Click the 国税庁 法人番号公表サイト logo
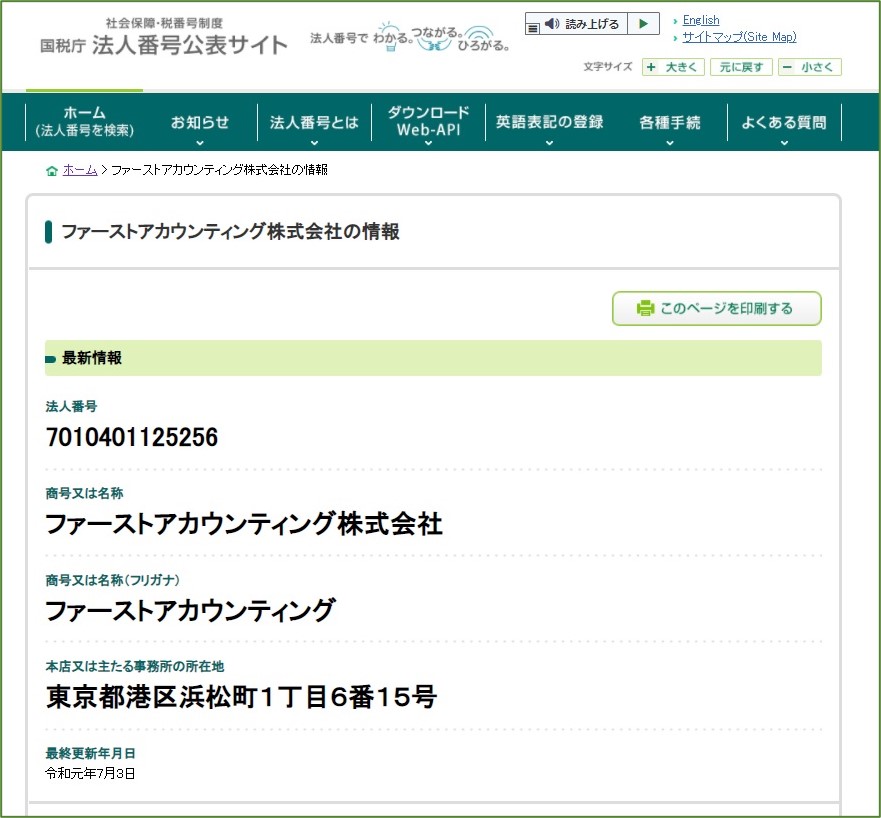Viewport: 881px width, 818px height. pos(164,38)
